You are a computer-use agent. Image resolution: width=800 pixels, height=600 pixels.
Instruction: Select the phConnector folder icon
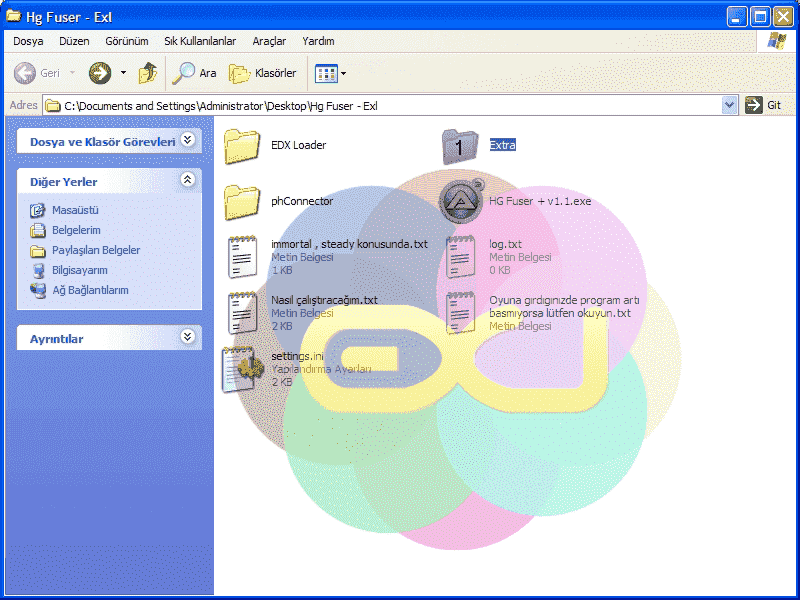pos(242,203)
